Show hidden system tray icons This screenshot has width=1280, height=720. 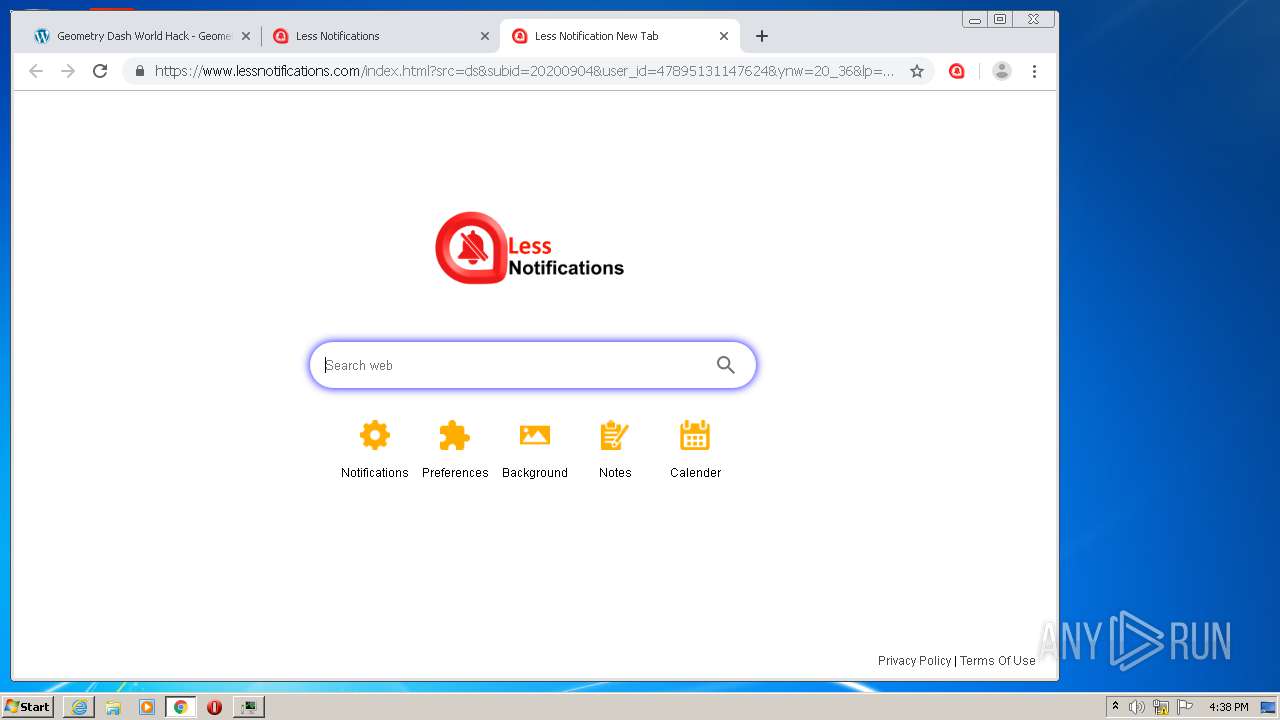coord(1115,707)
